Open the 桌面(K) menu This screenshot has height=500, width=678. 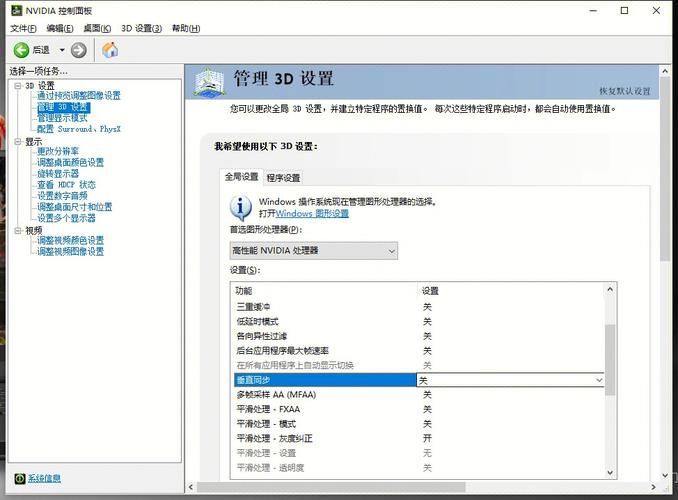pyautogui.click(x=97, y=29)
